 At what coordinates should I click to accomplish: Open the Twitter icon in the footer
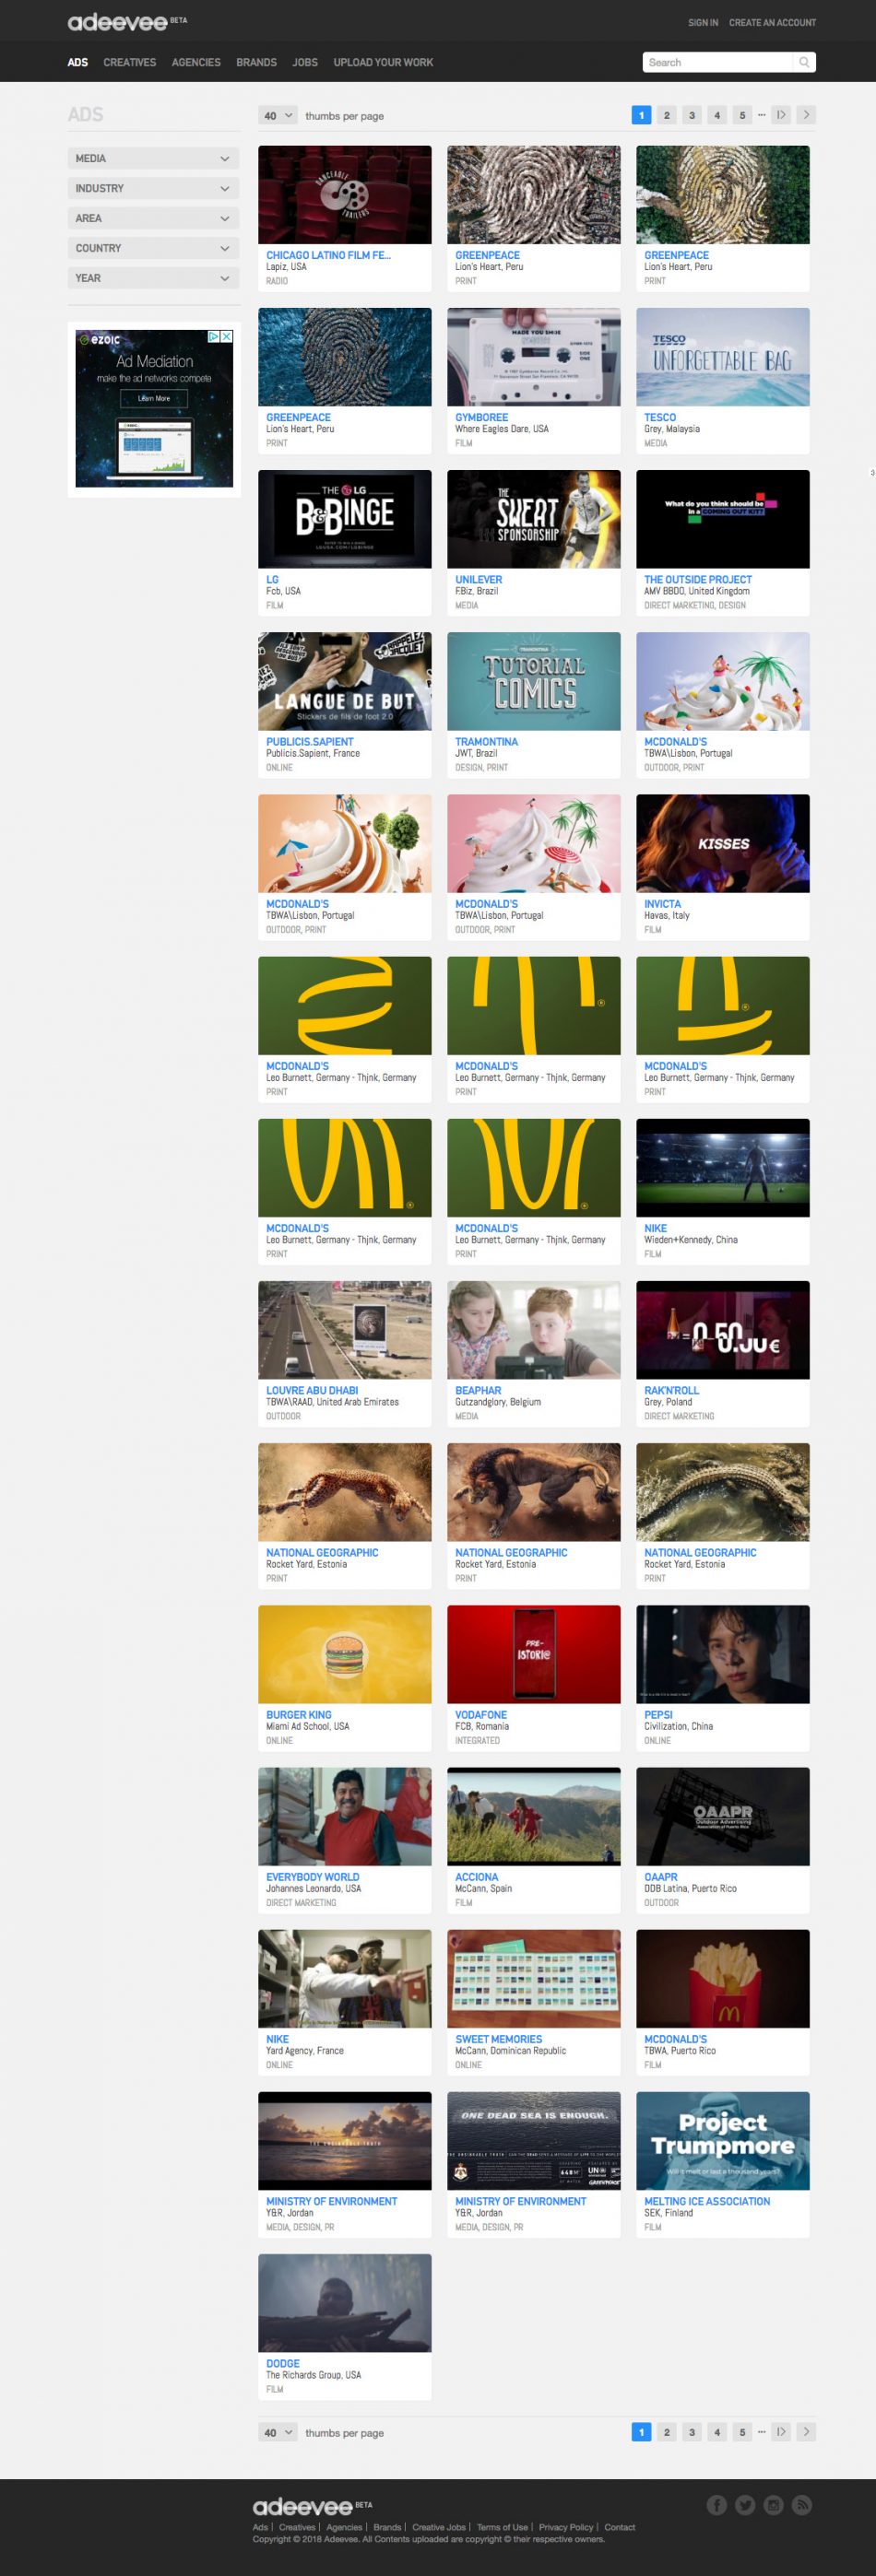[x=745, y=2504]
